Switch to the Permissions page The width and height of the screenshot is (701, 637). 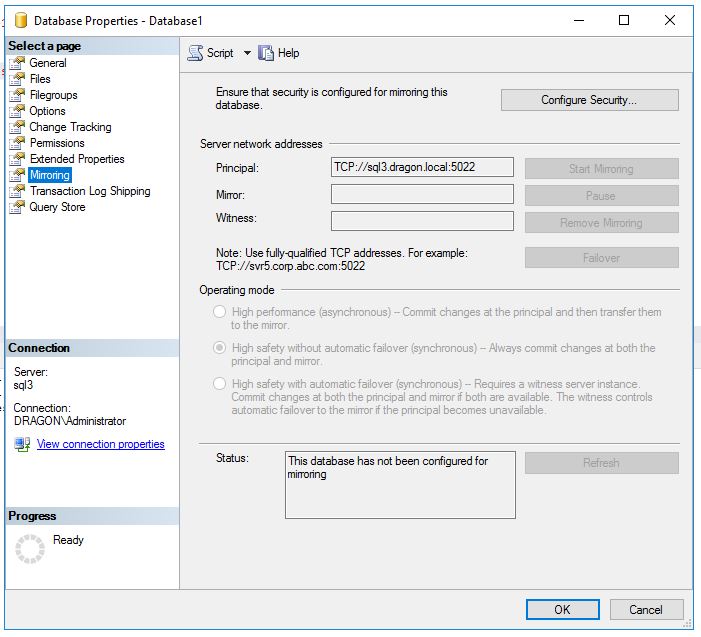click(x=57, y=143)
